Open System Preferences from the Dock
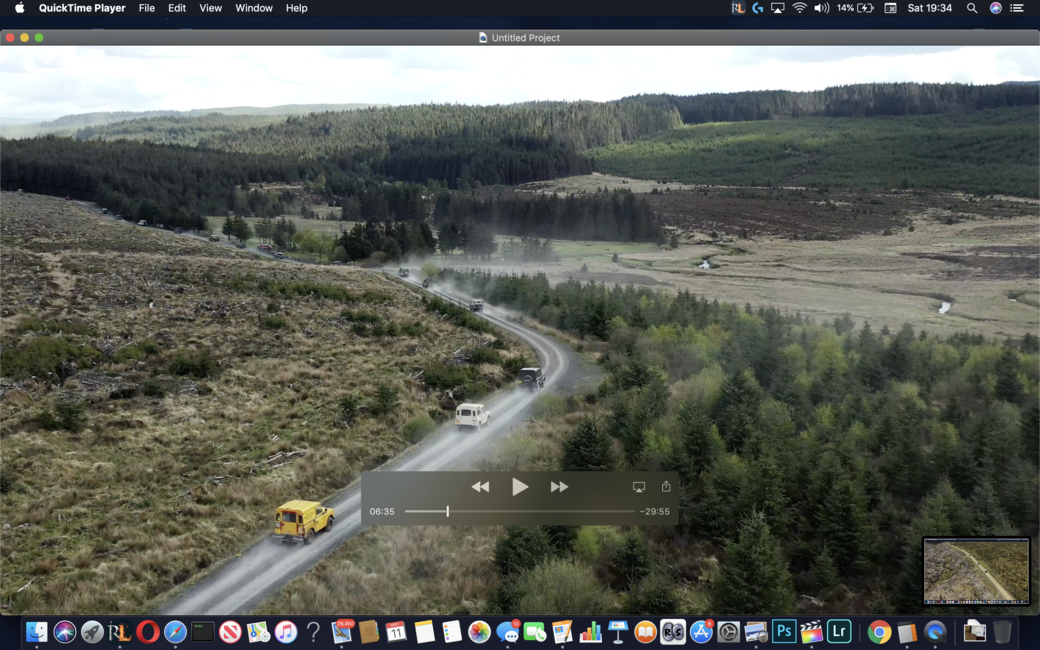This screenshot has width=1040, height=650. click(x=728, y=631)
